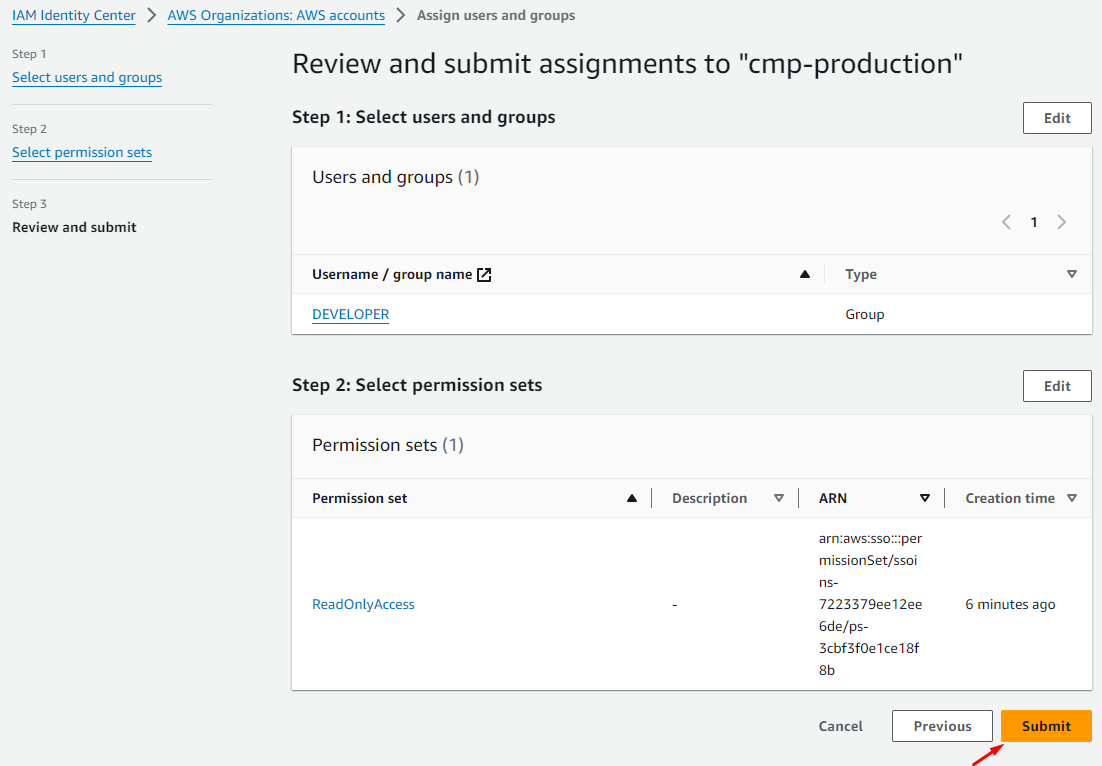Sort Permission set column ascending arrow

pos(631,498)
